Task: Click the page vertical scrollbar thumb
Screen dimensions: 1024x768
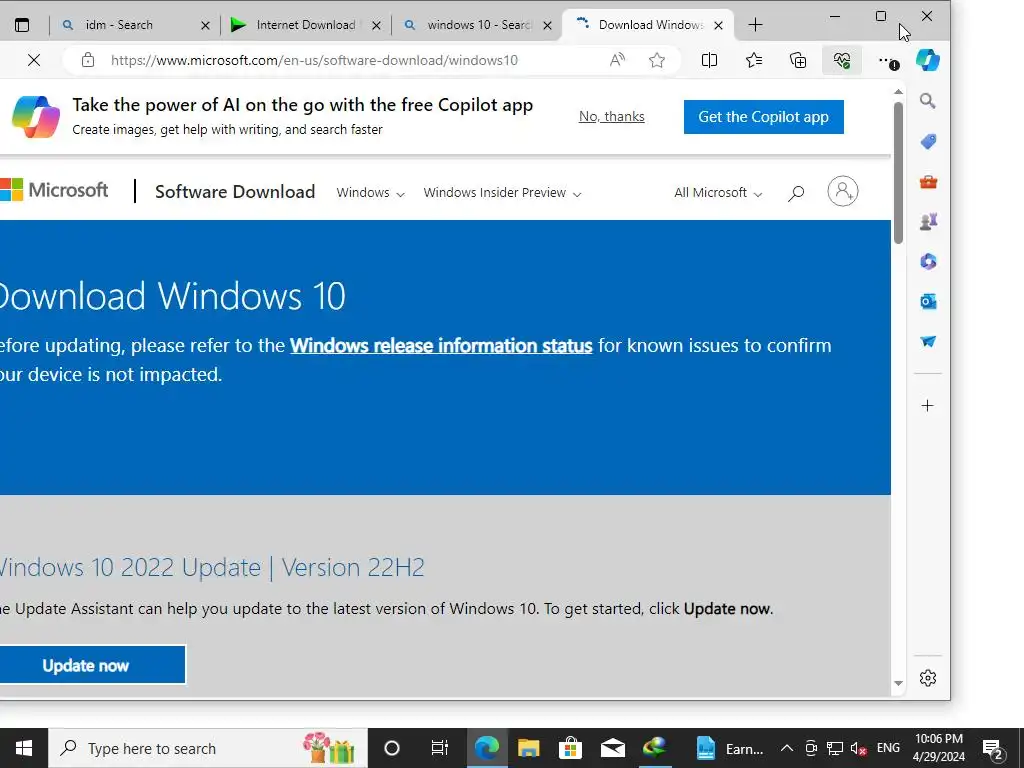Action: pos(898,173)
